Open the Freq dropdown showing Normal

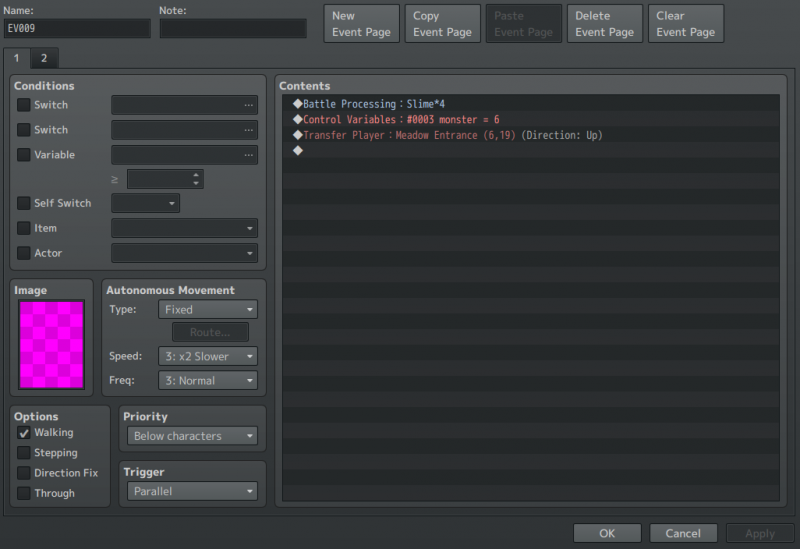208,380
